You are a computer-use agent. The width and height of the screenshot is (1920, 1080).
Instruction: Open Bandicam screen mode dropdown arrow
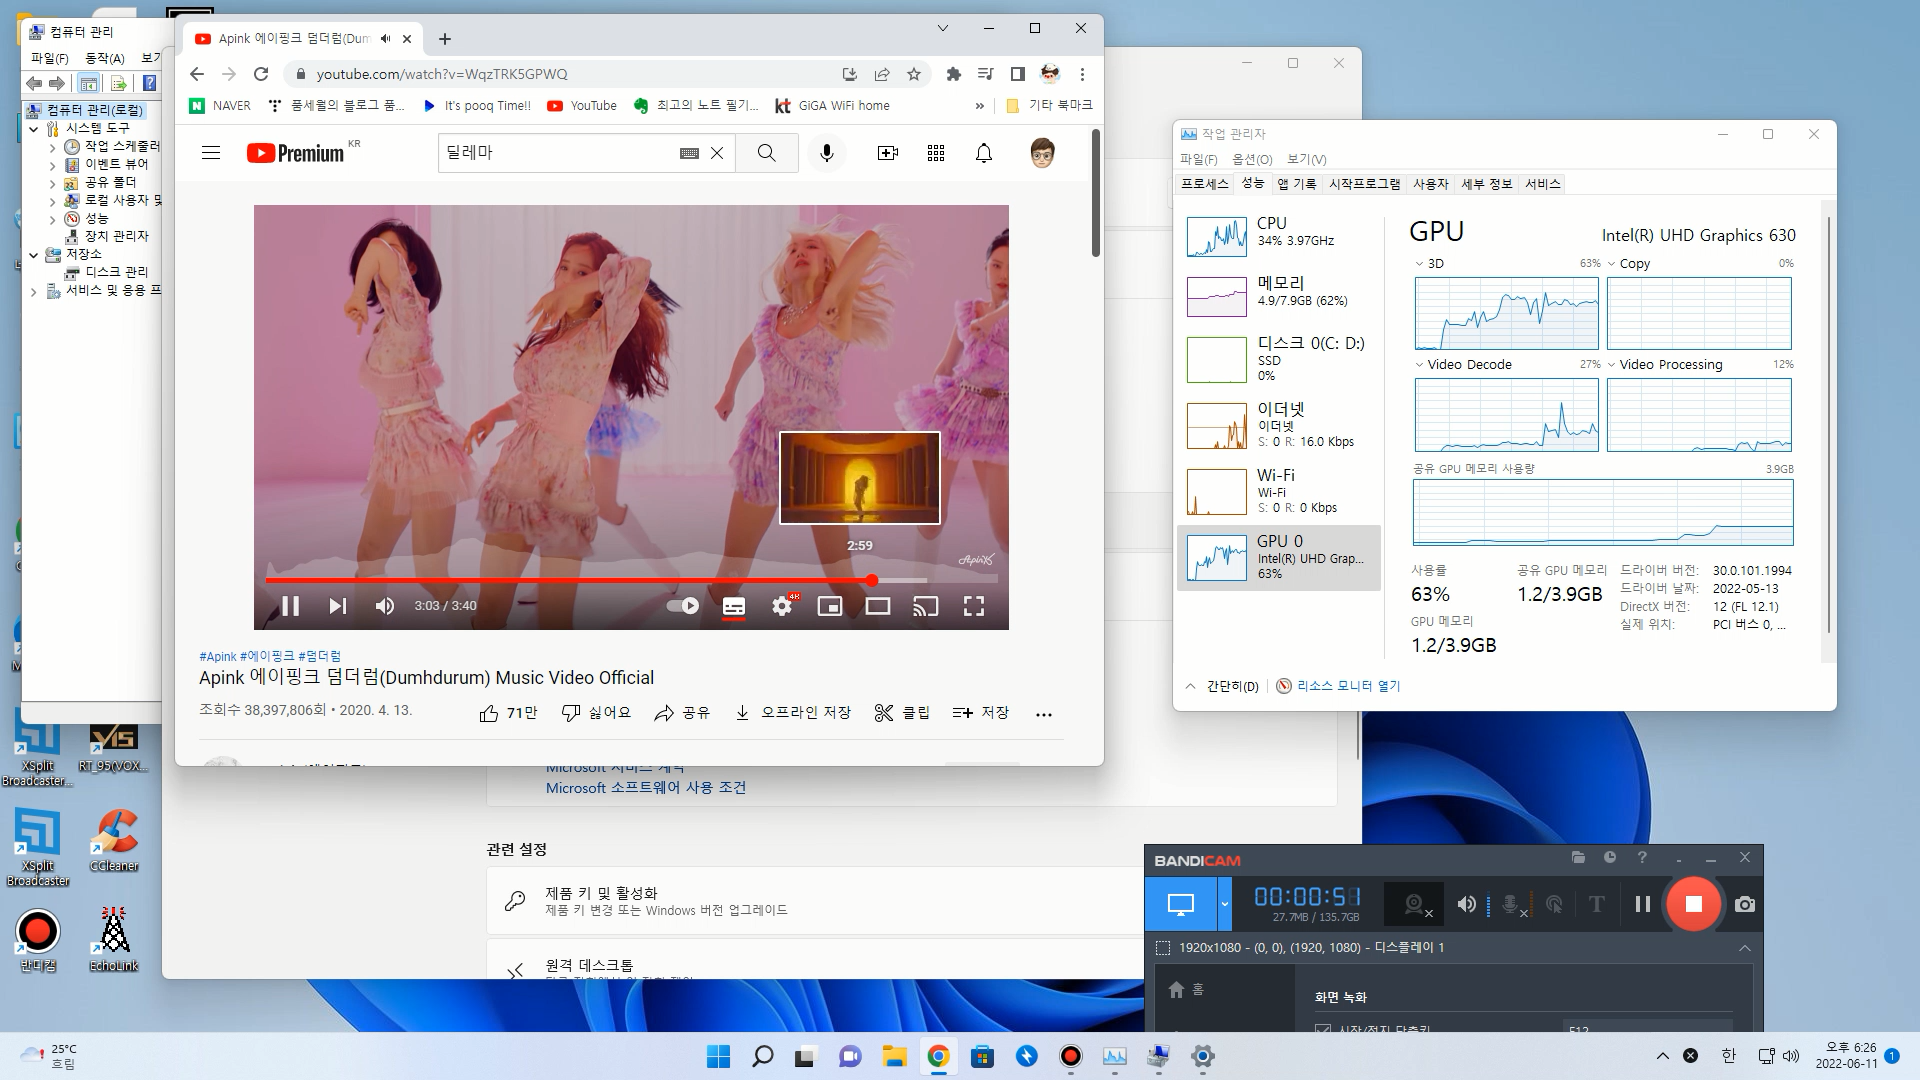(1225, 904)
